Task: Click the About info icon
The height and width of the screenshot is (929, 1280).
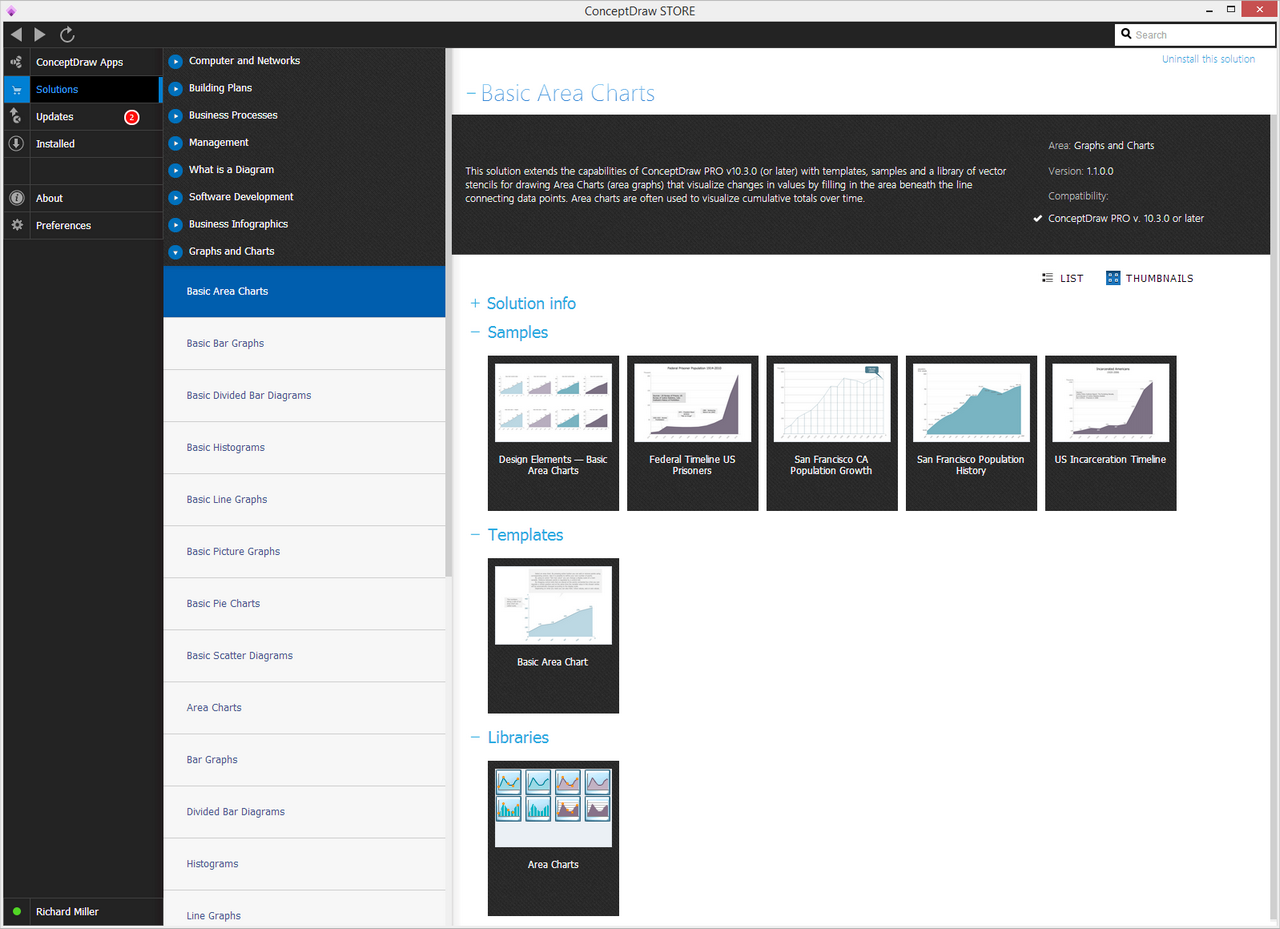Action: pos(16,198)
